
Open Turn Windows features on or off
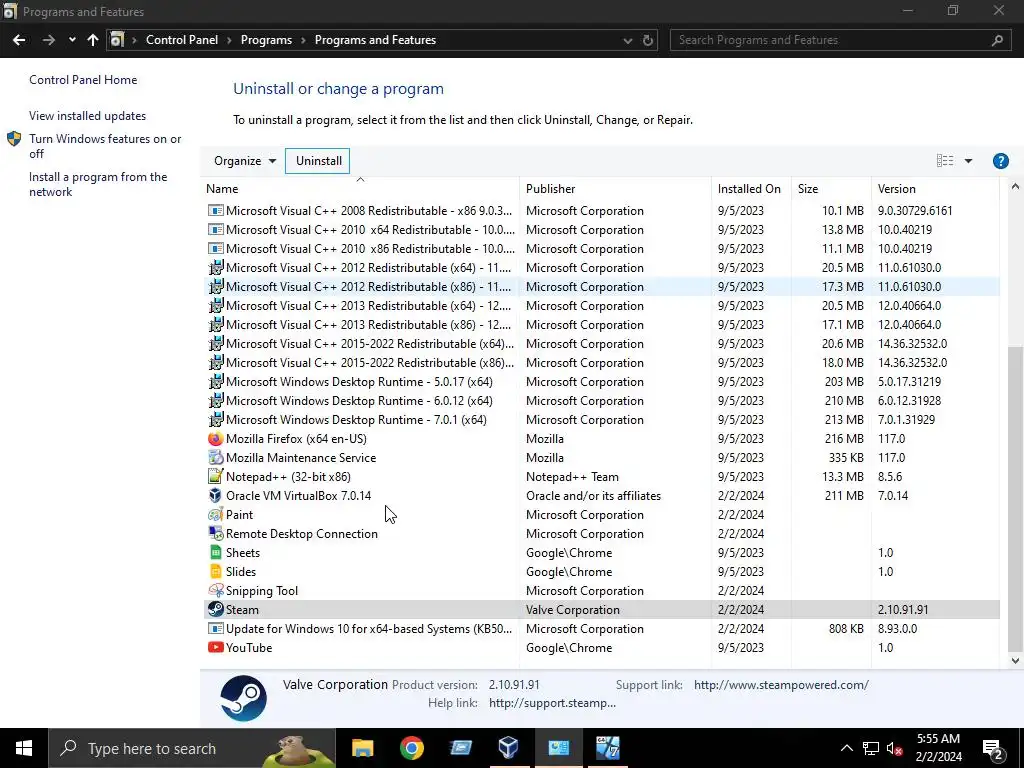105,146
